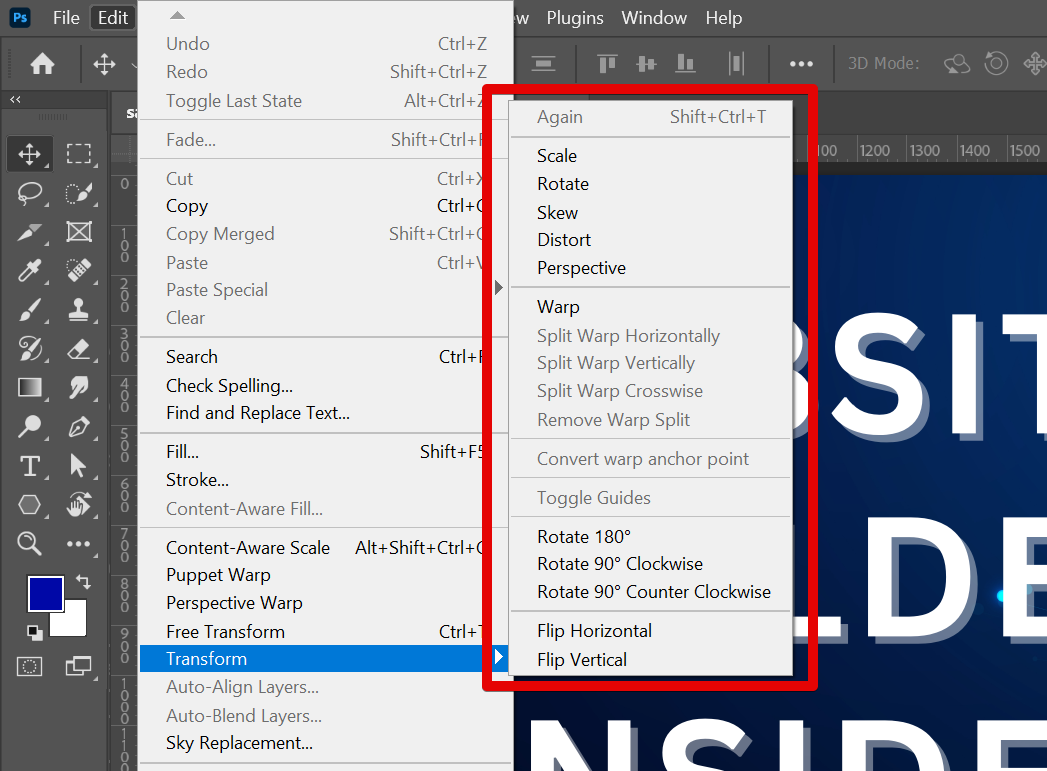Swap foreground and background colors

(x=82, y=580)
